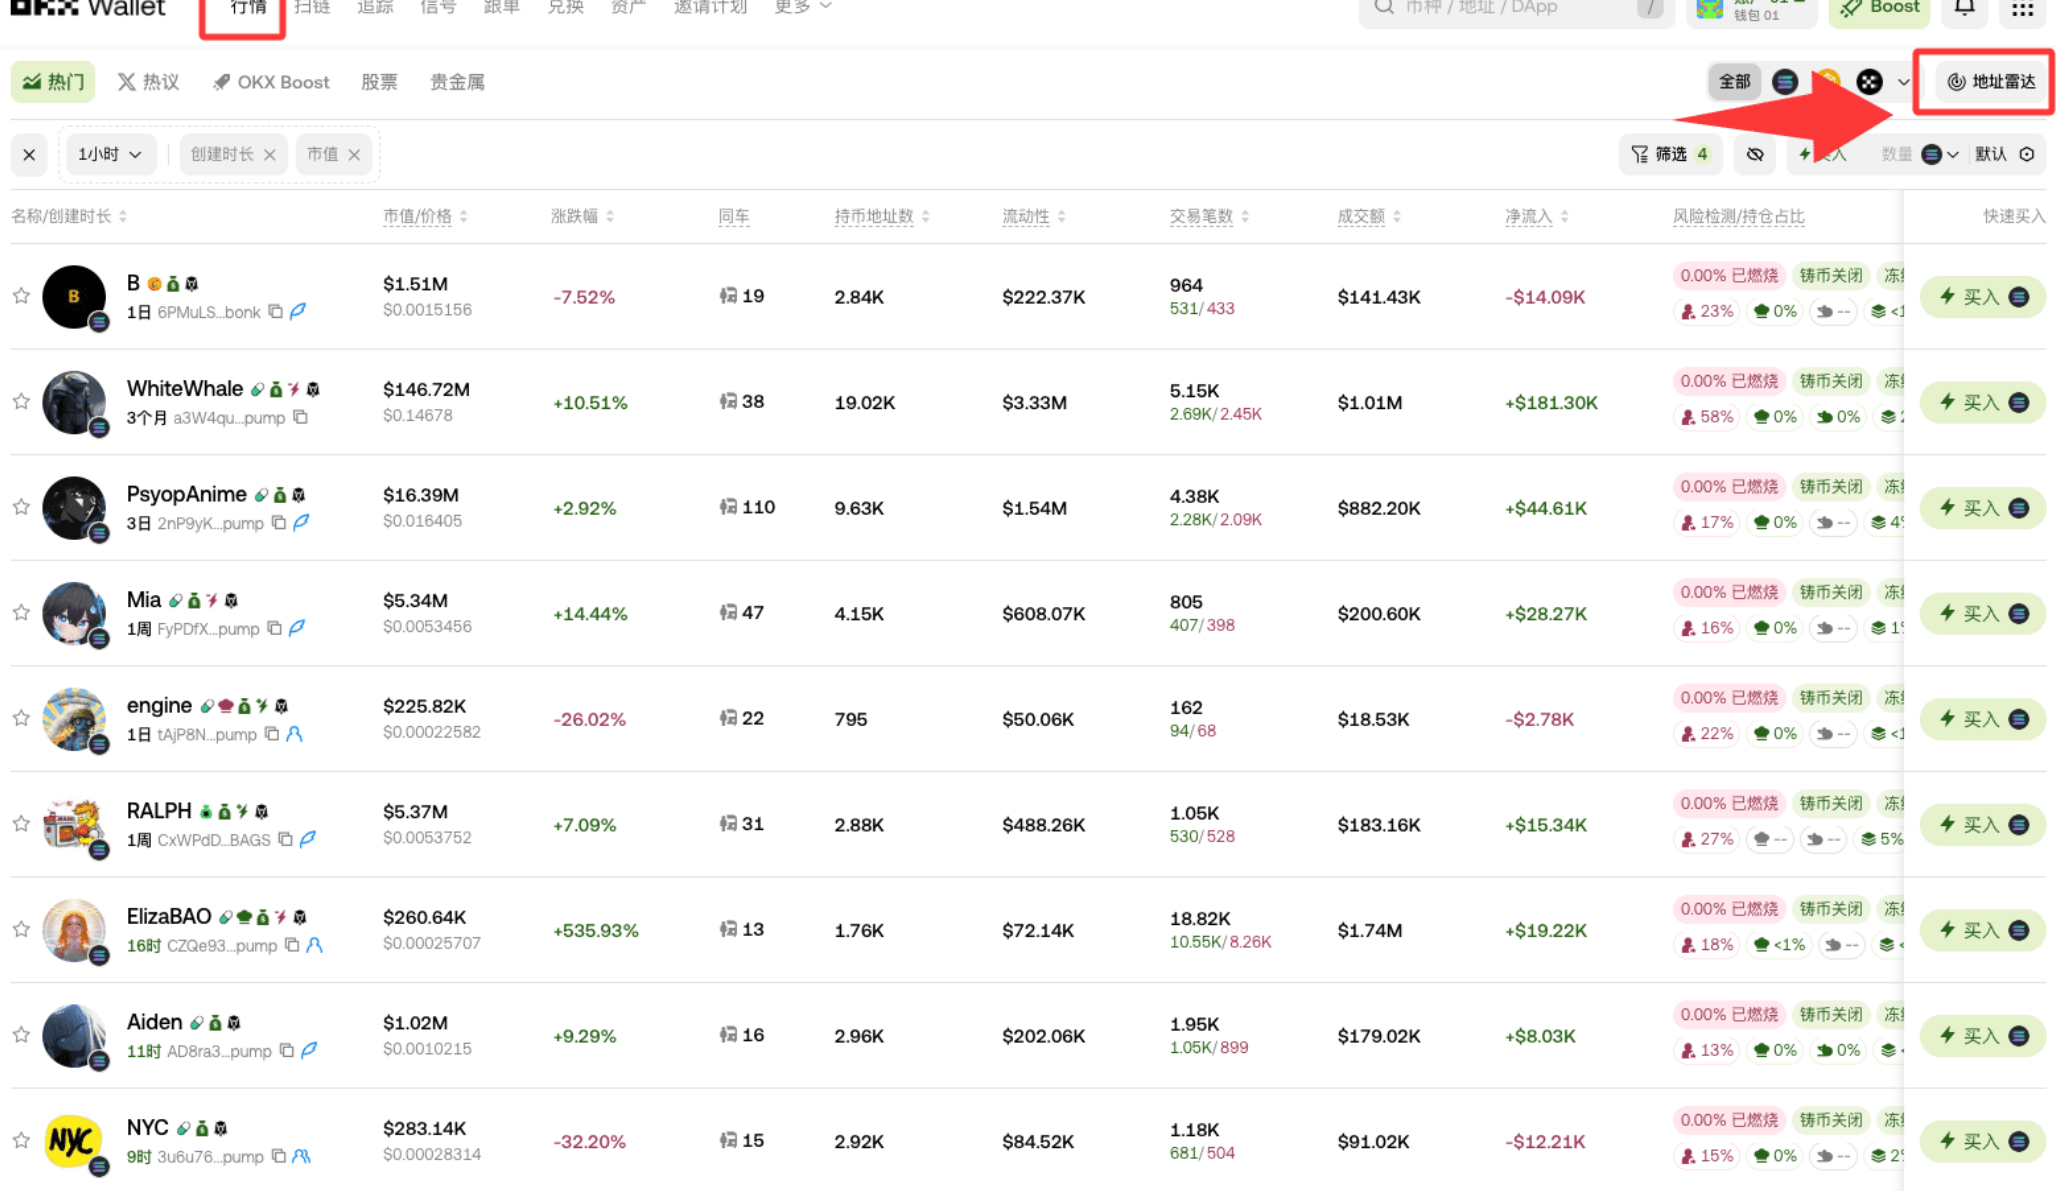This screenshot has height=1191, width=2057.
Task: Copy the PsyopAnime contract address
Action: (x=280, y=523)
